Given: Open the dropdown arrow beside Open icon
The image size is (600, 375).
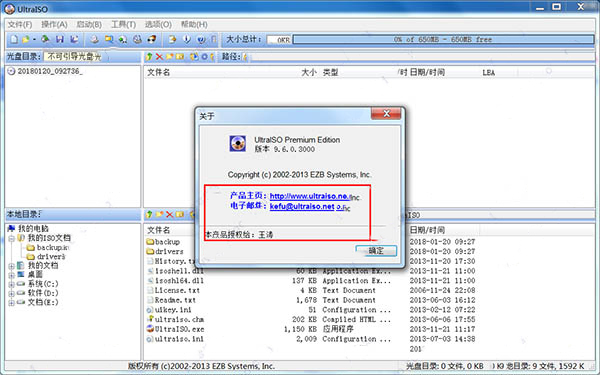Looking at the screenshot, I should point(34,39).
